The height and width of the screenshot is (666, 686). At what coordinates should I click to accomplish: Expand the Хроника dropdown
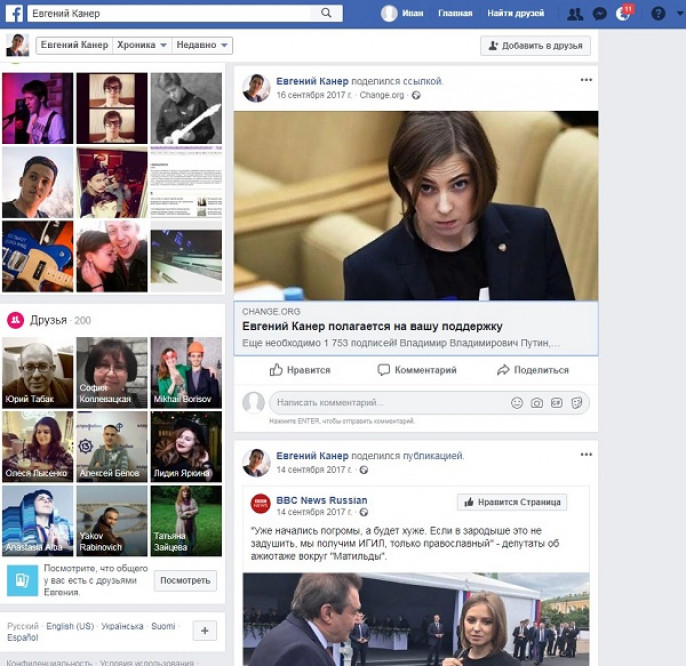[141, 45]
